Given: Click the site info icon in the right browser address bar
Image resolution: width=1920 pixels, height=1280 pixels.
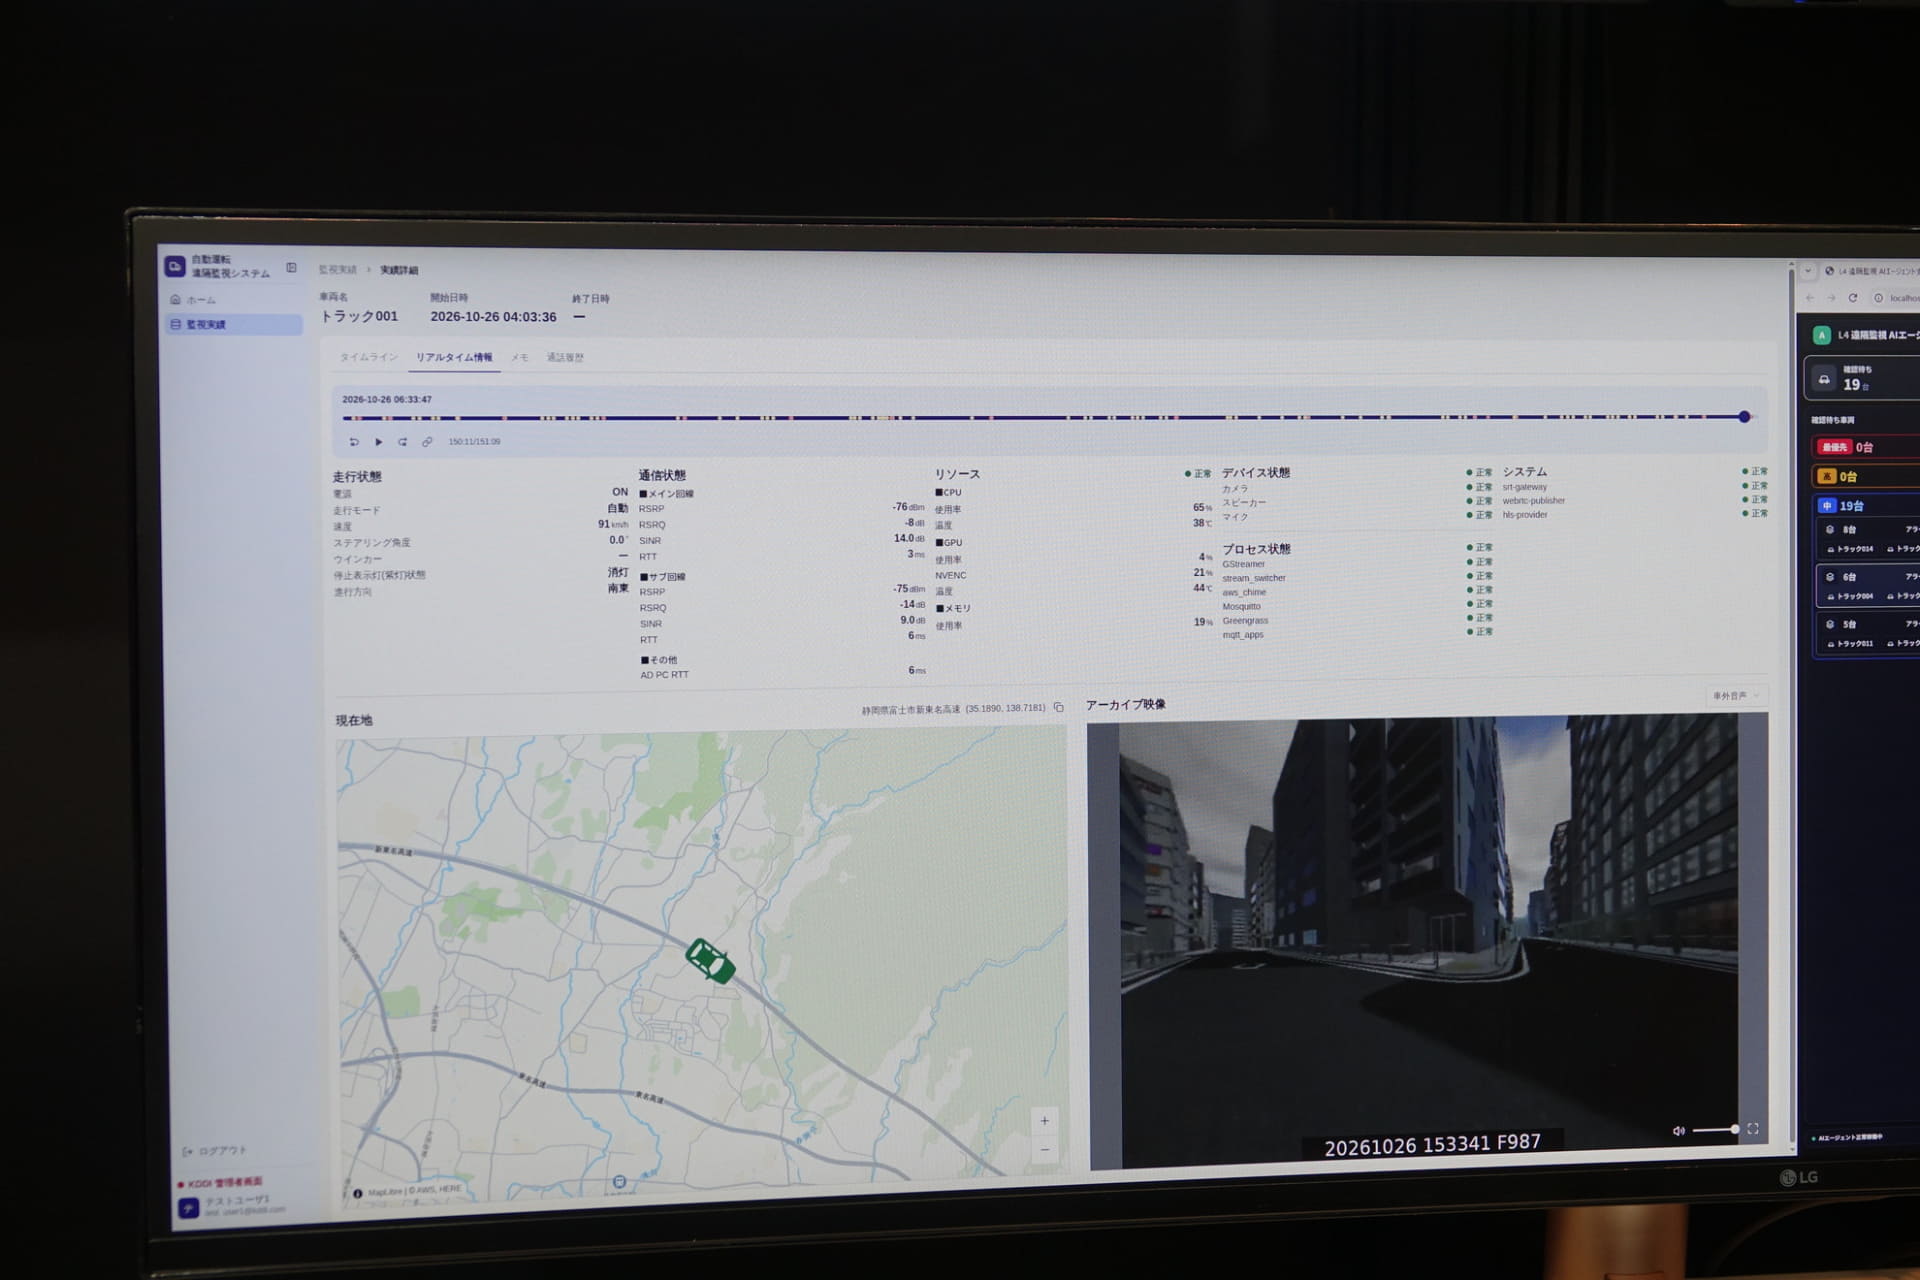Looking at the screenshot, I should [1878, 298].
